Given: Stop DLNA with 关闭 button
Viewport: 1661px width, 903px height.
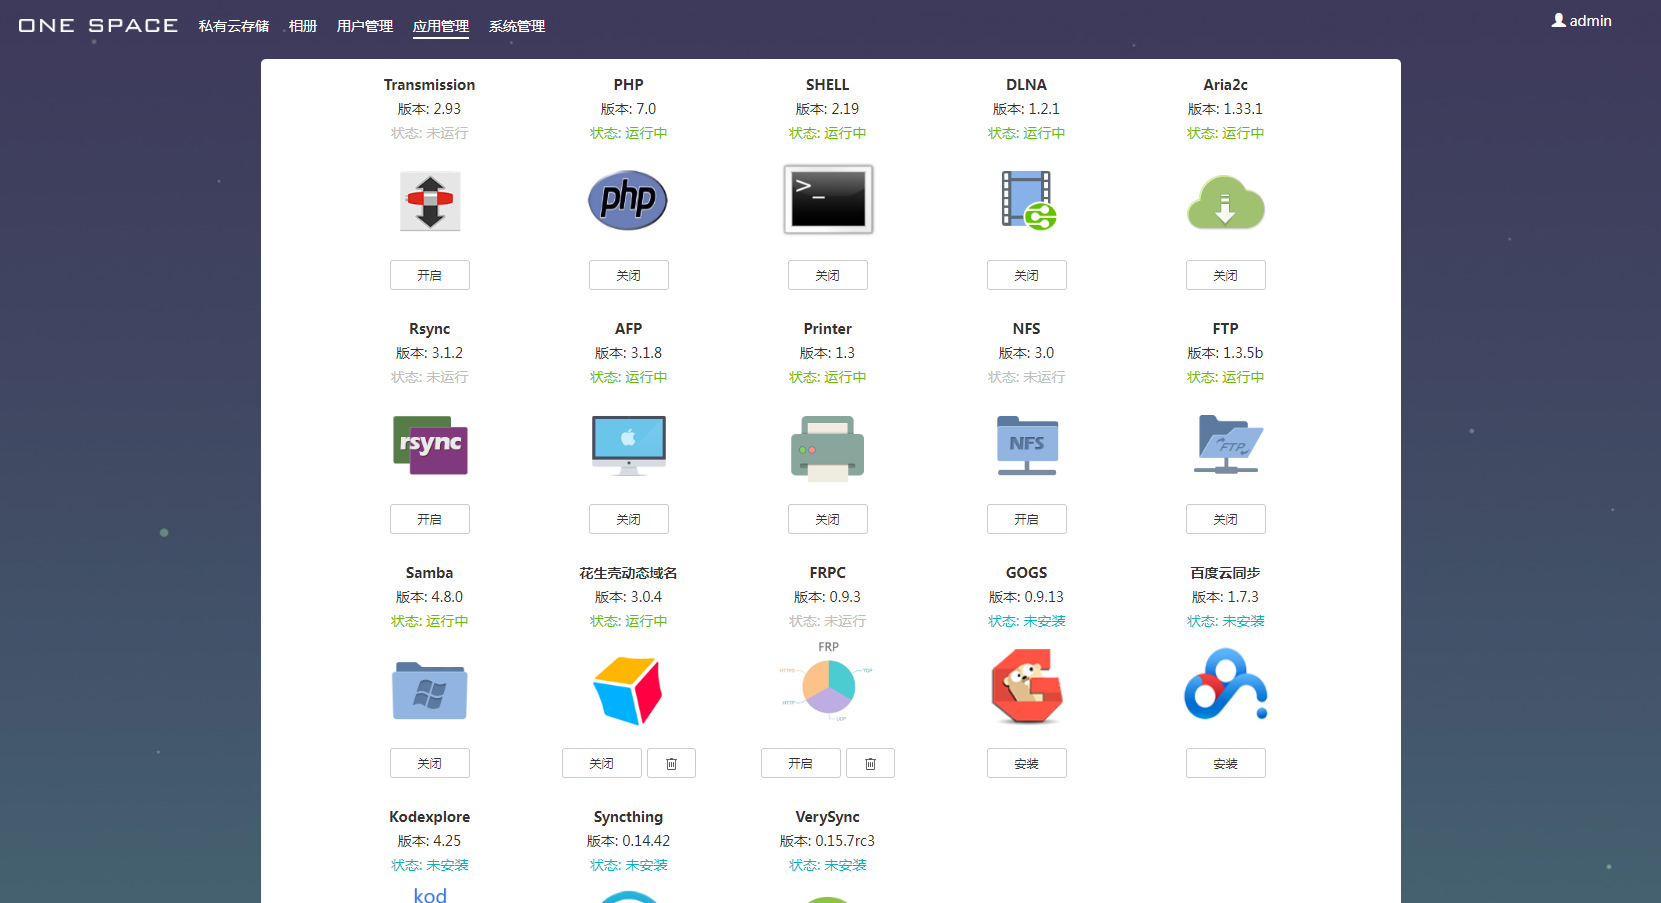Looking at the screenshot, I should tap(1027, 275).
